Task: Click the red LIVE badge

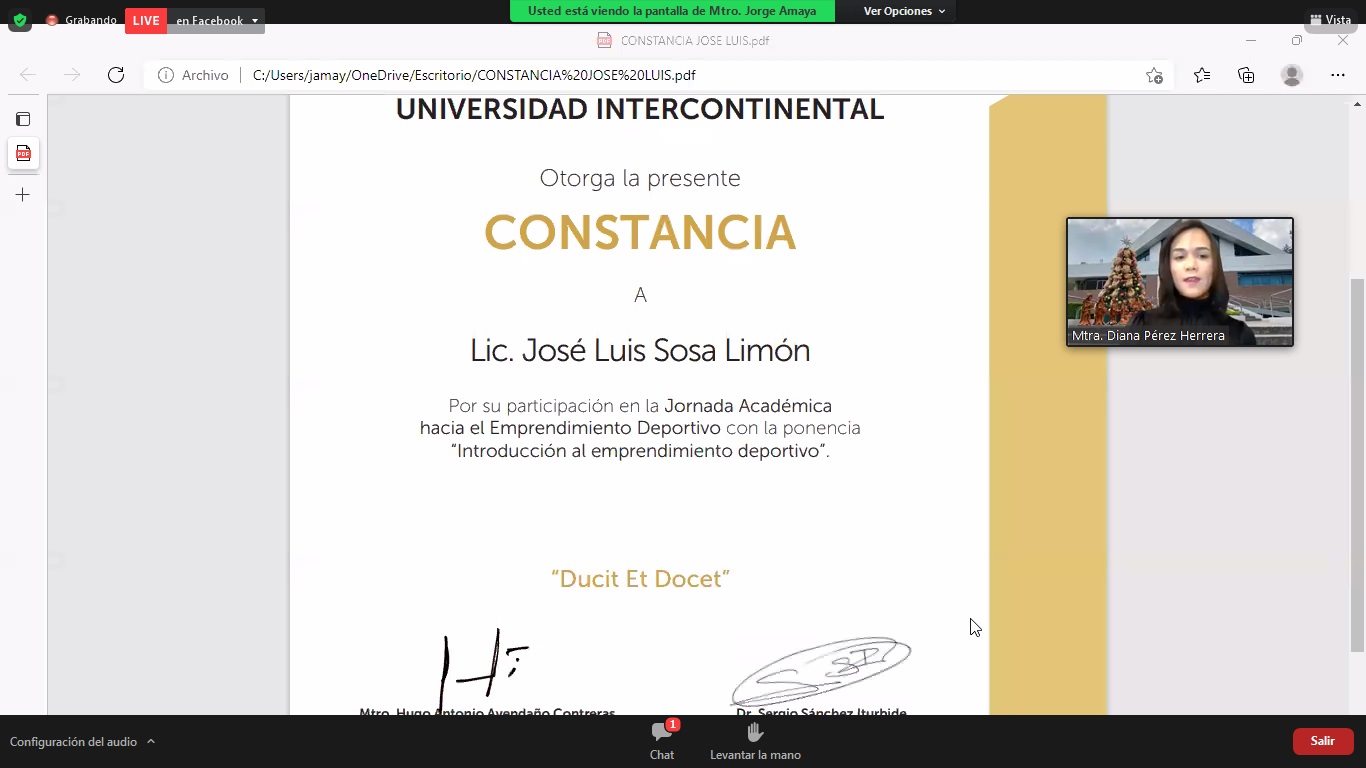Action: (146, 20)
